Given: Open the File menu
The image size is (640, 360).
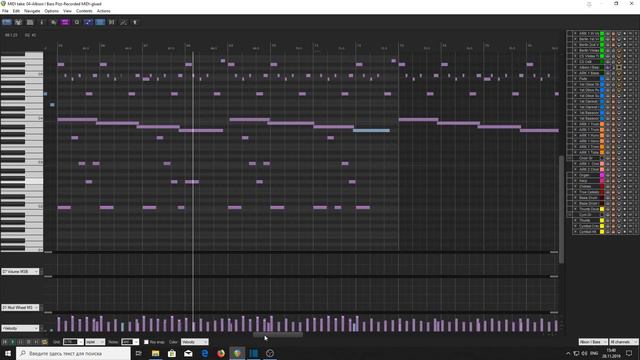Looking at the screenshot, I should pyautogui.click(x=5, y=11).
